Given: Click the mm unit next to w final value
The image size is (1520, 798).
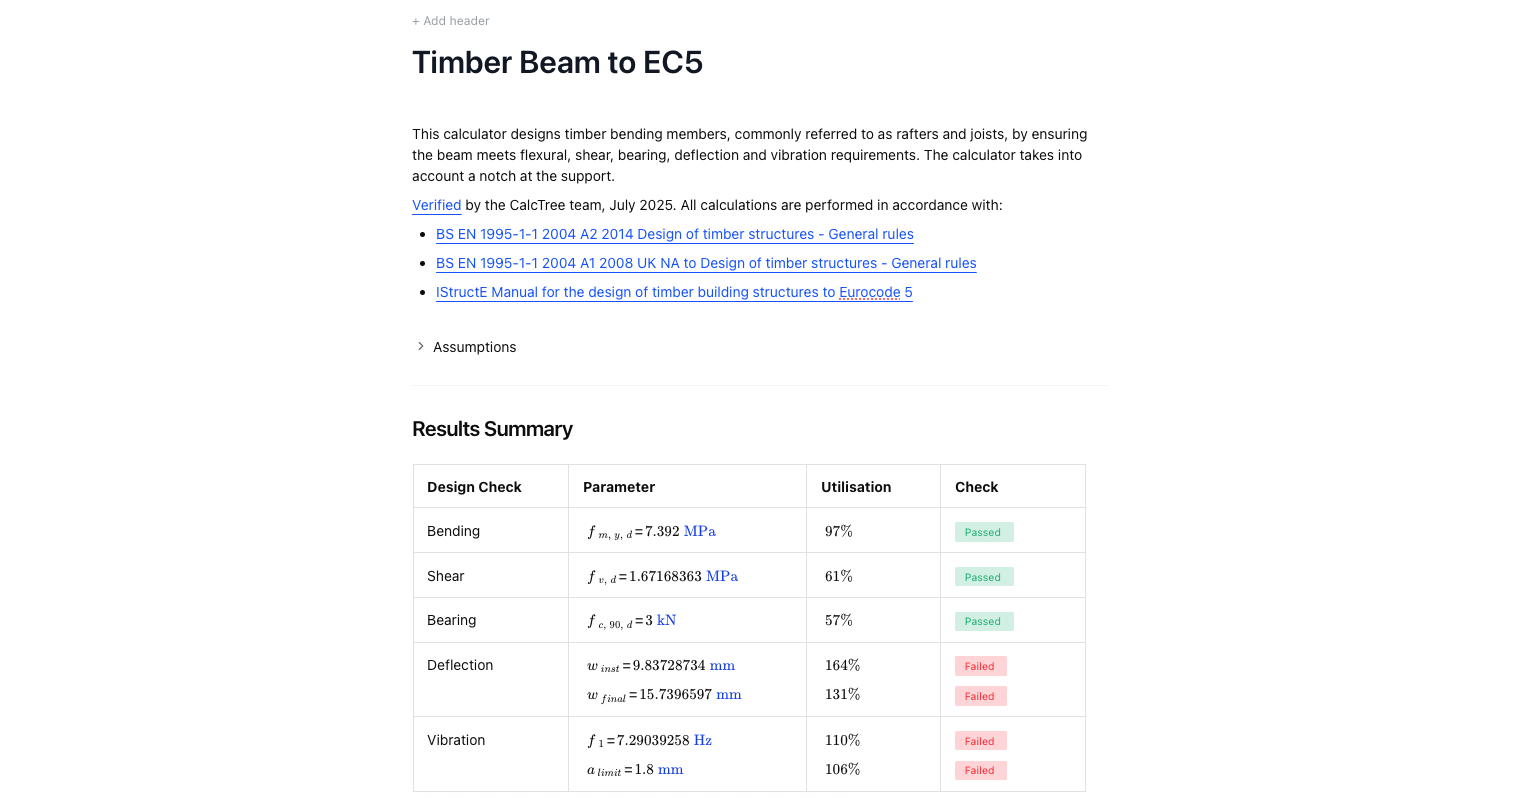Looking at the screenshot, I should (728, 694).
